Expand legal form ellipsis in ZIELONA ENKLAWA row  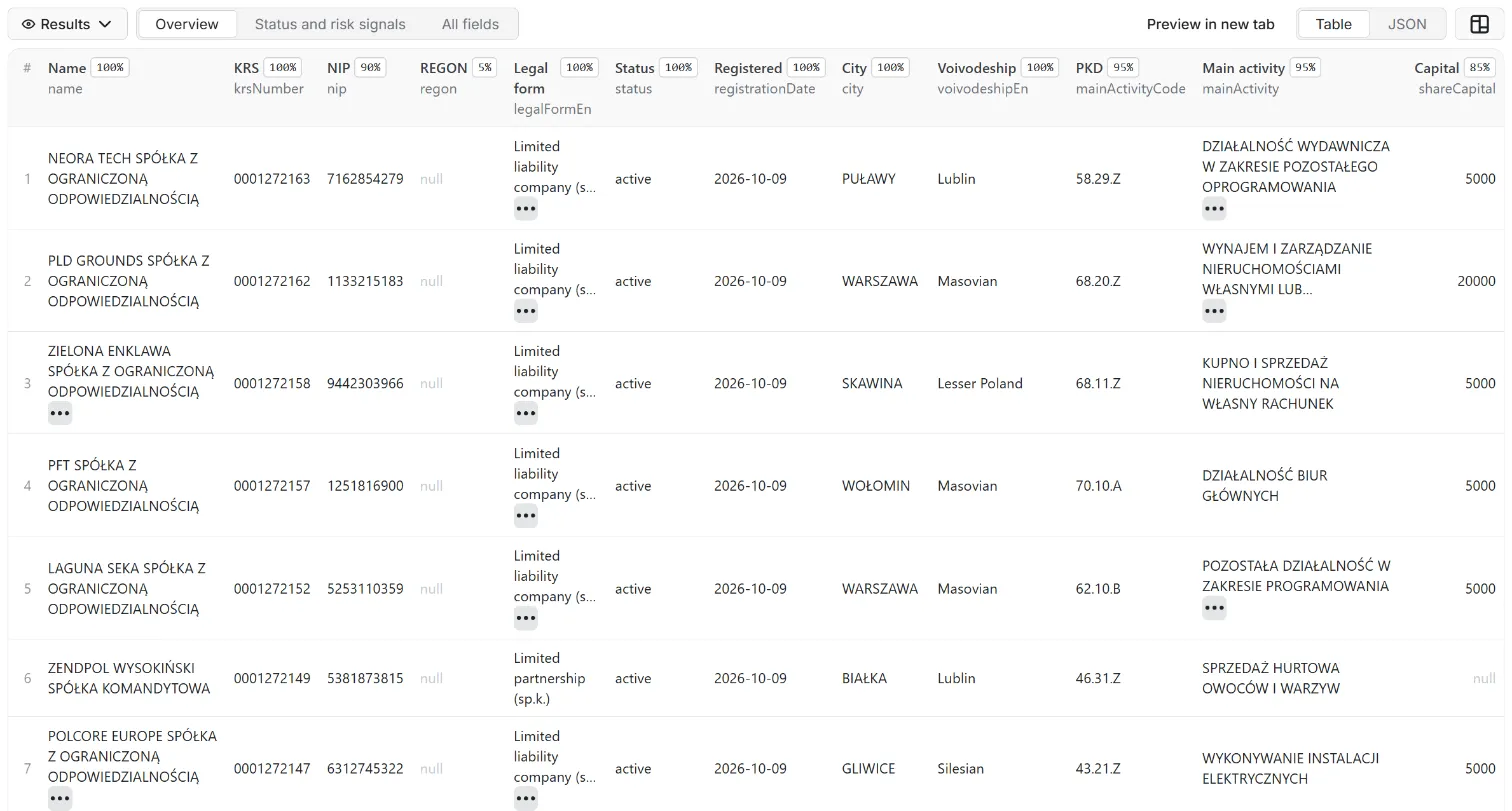tap(526, 413)
